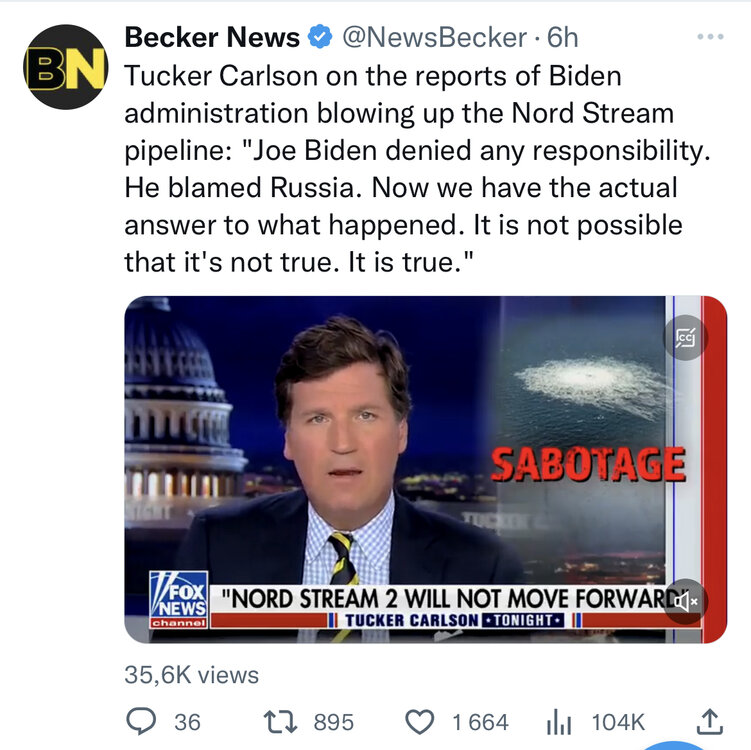Like the tweet with the heart icon

tap(421, 721)
